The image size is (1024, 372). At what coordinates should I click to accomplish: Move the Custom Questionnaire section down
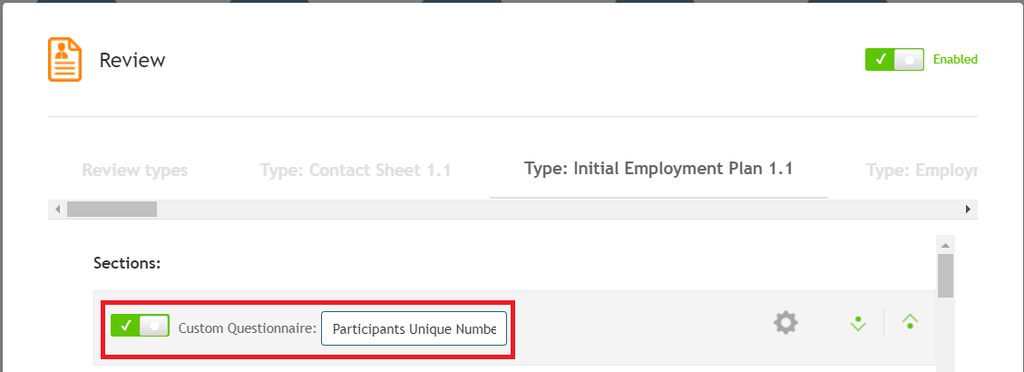857,322
